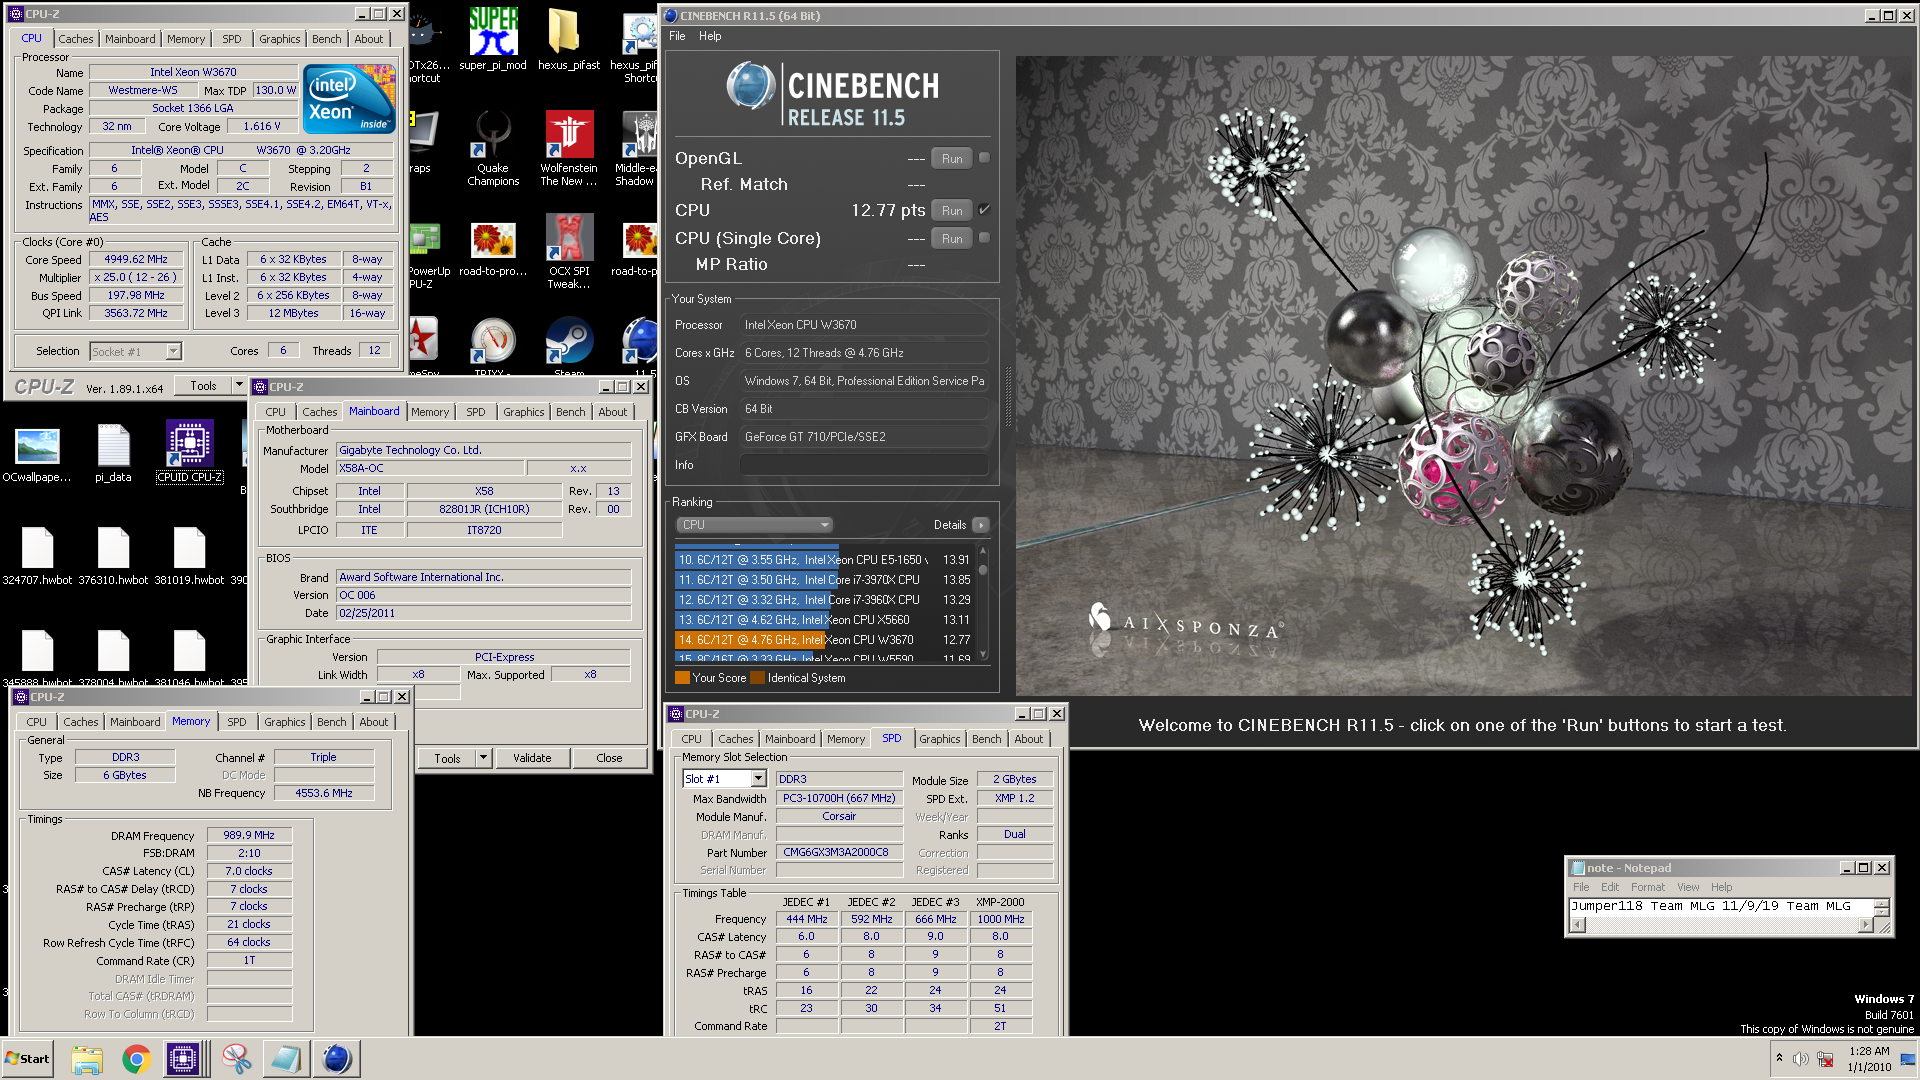Open the hexus_pifast folder on the desktop
The image size is (1920, 1080).
[568, 40]
